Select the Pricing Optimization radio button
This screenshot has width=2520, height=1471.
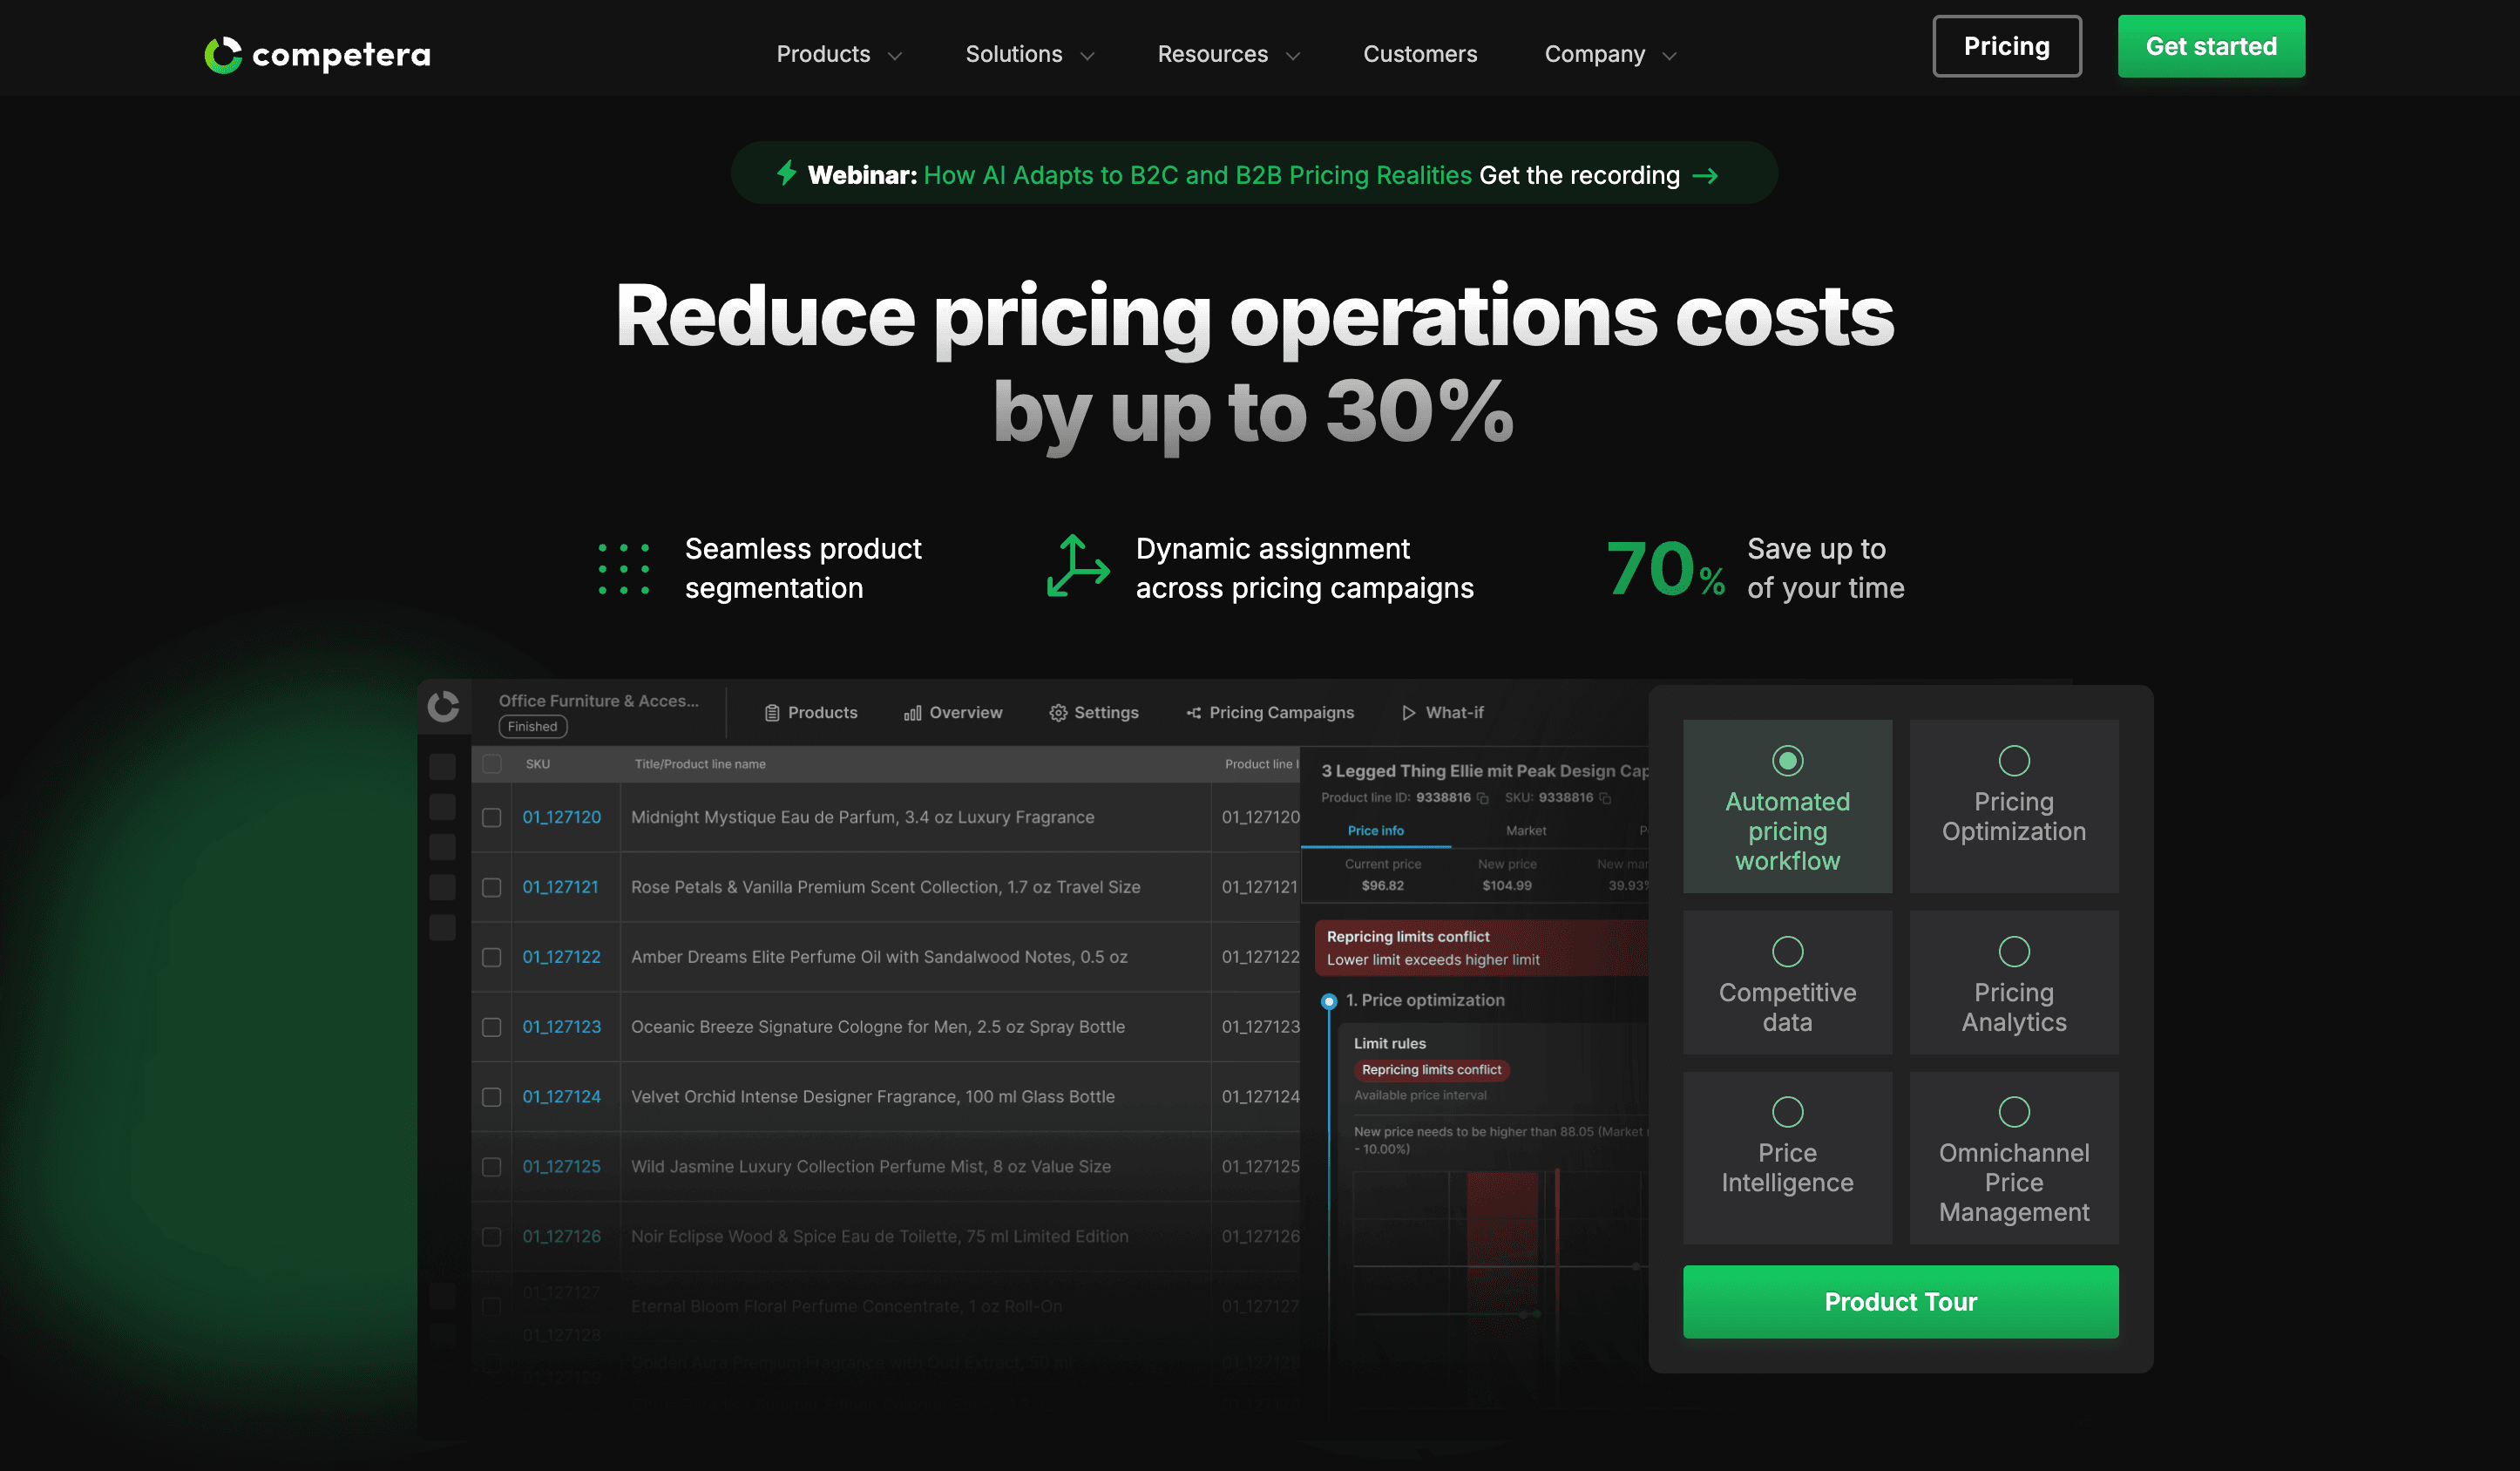coord(2013,760)
